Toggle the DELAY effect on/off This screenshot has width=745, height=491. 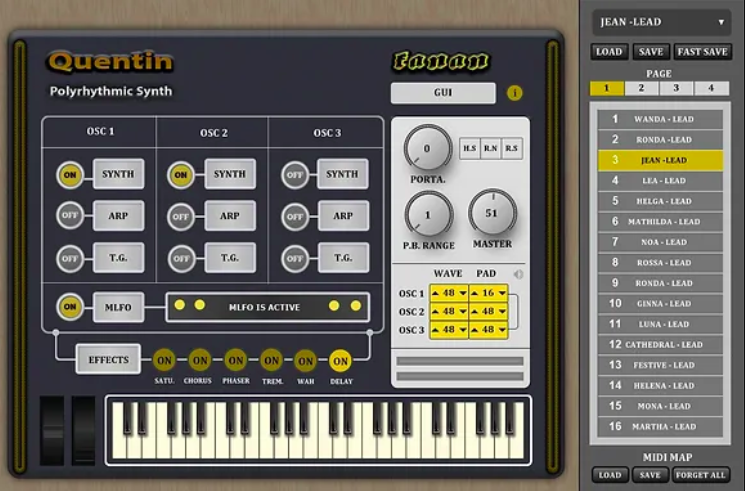pyautogui.click(x=340, y=361)
